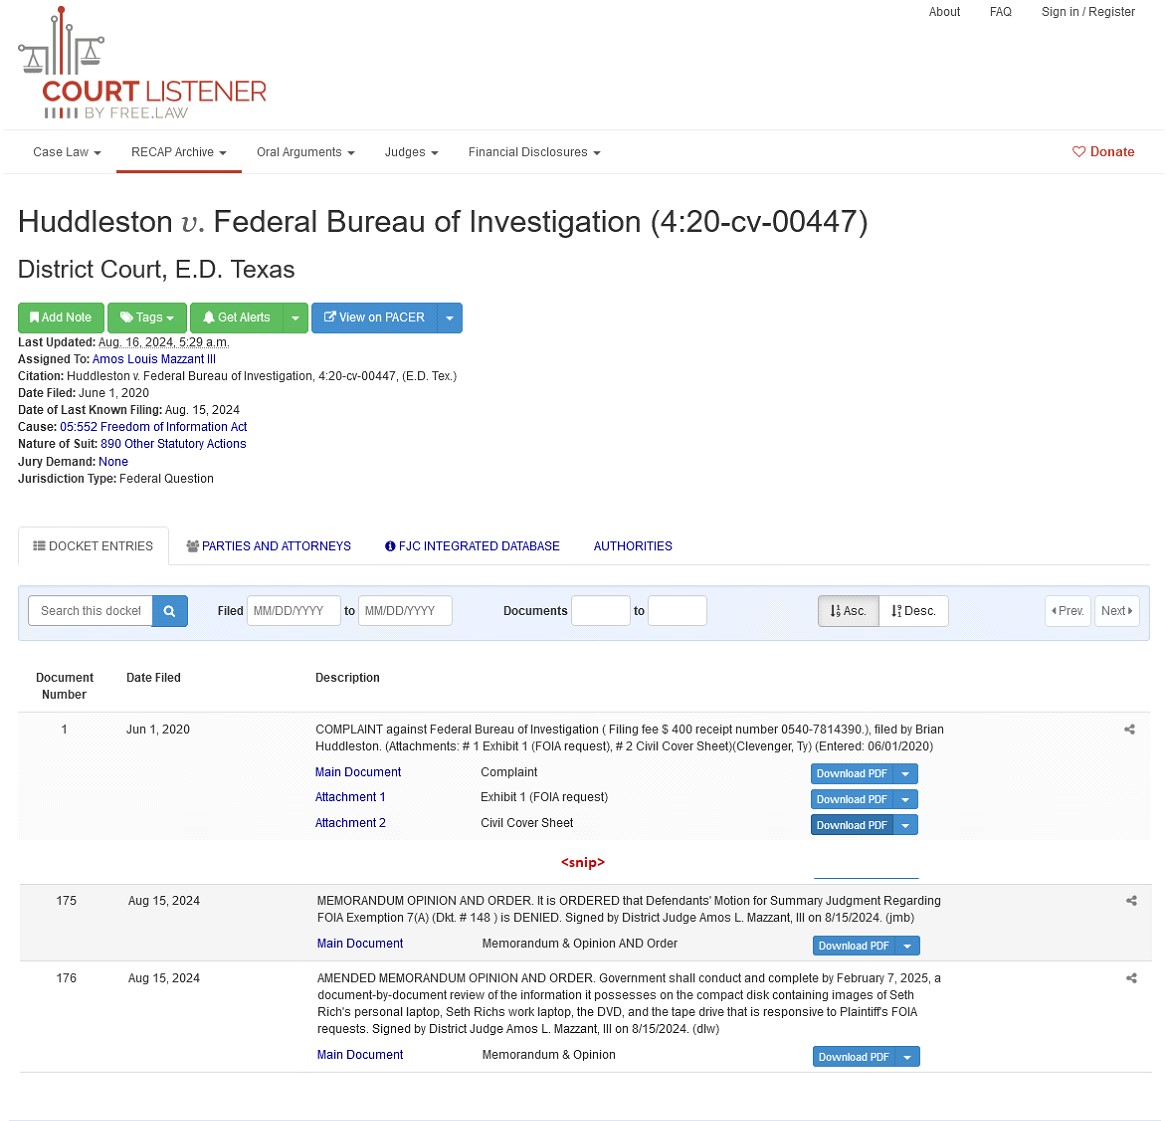Open the RECAP Archive dropdown menu
Image resolution: width=1168 pixels, height=1121 pixels.
point(179,152)
